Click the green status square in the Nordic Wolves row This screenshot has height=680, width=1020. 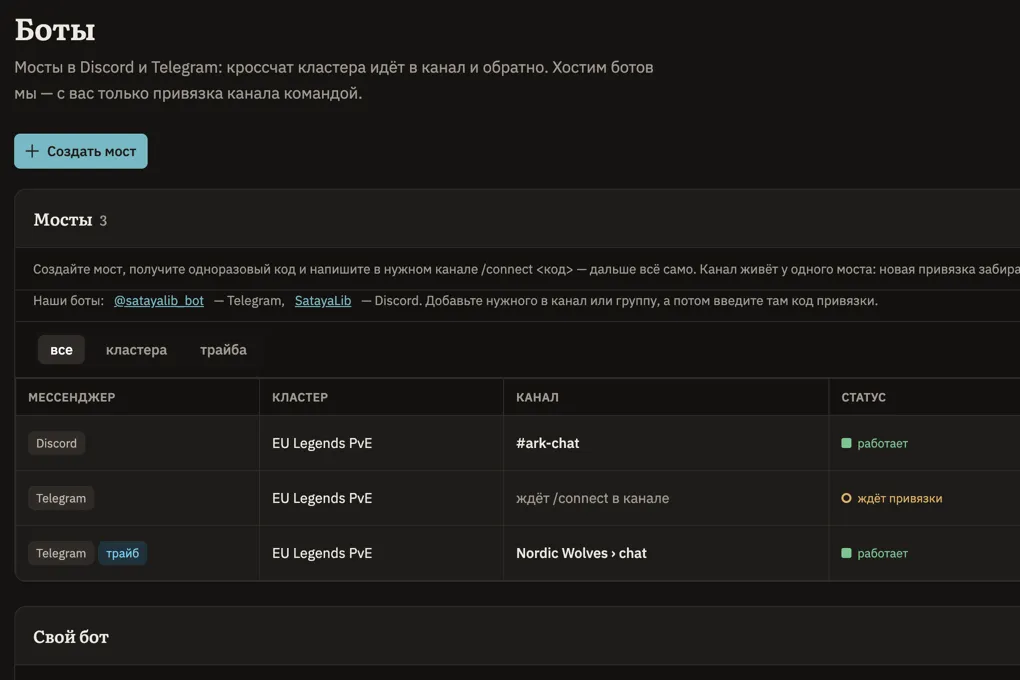pyautogui.click(x=846, y=553)
